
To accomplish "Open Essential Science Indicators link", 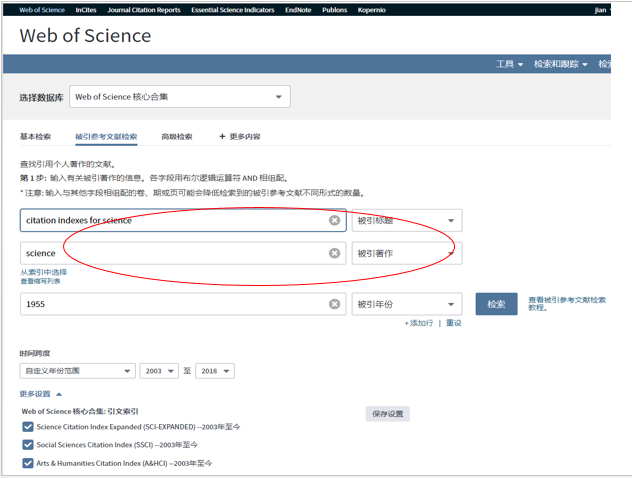I will click(233, 10).
